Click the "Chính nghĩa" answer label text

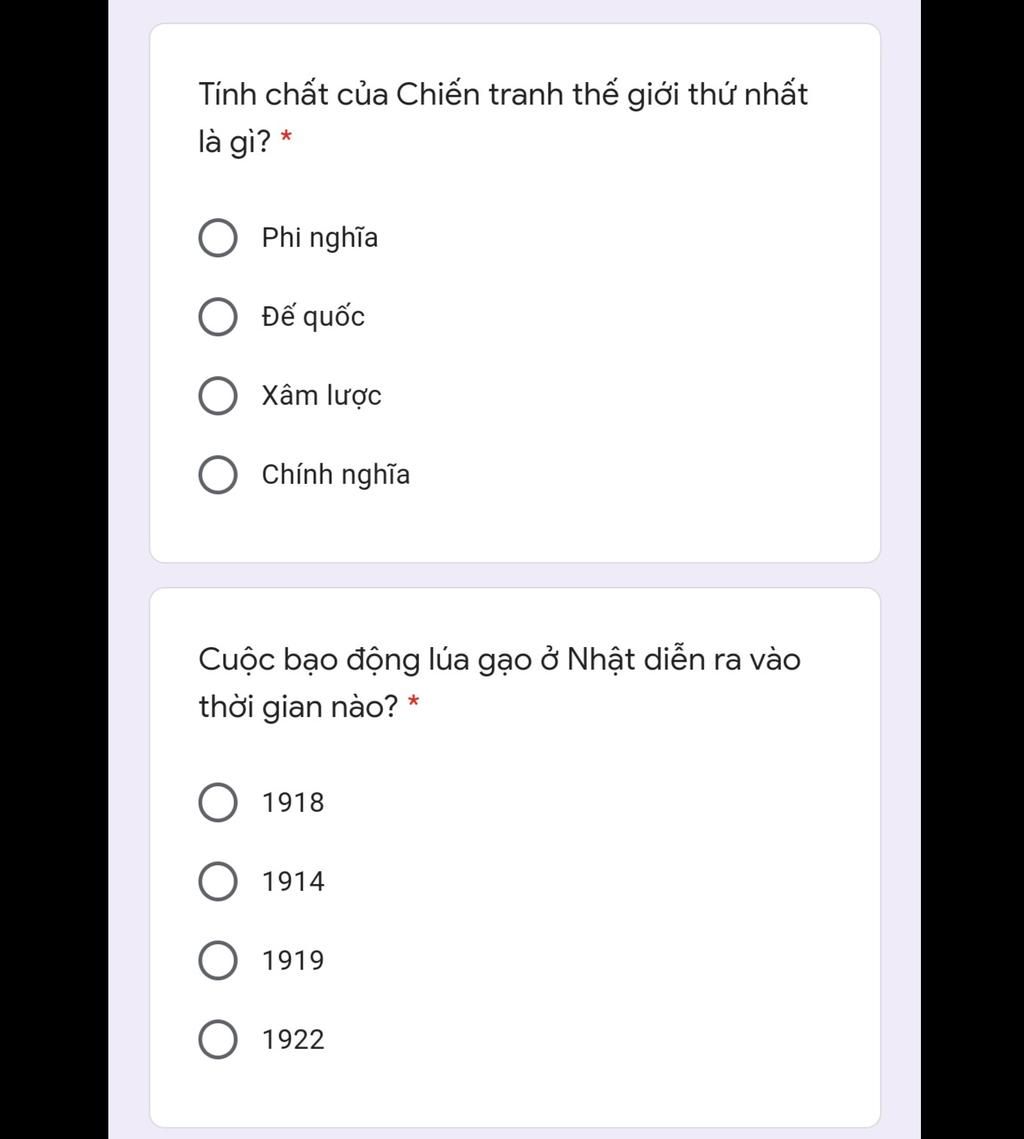pyautogui.click(x=336, y=475)
